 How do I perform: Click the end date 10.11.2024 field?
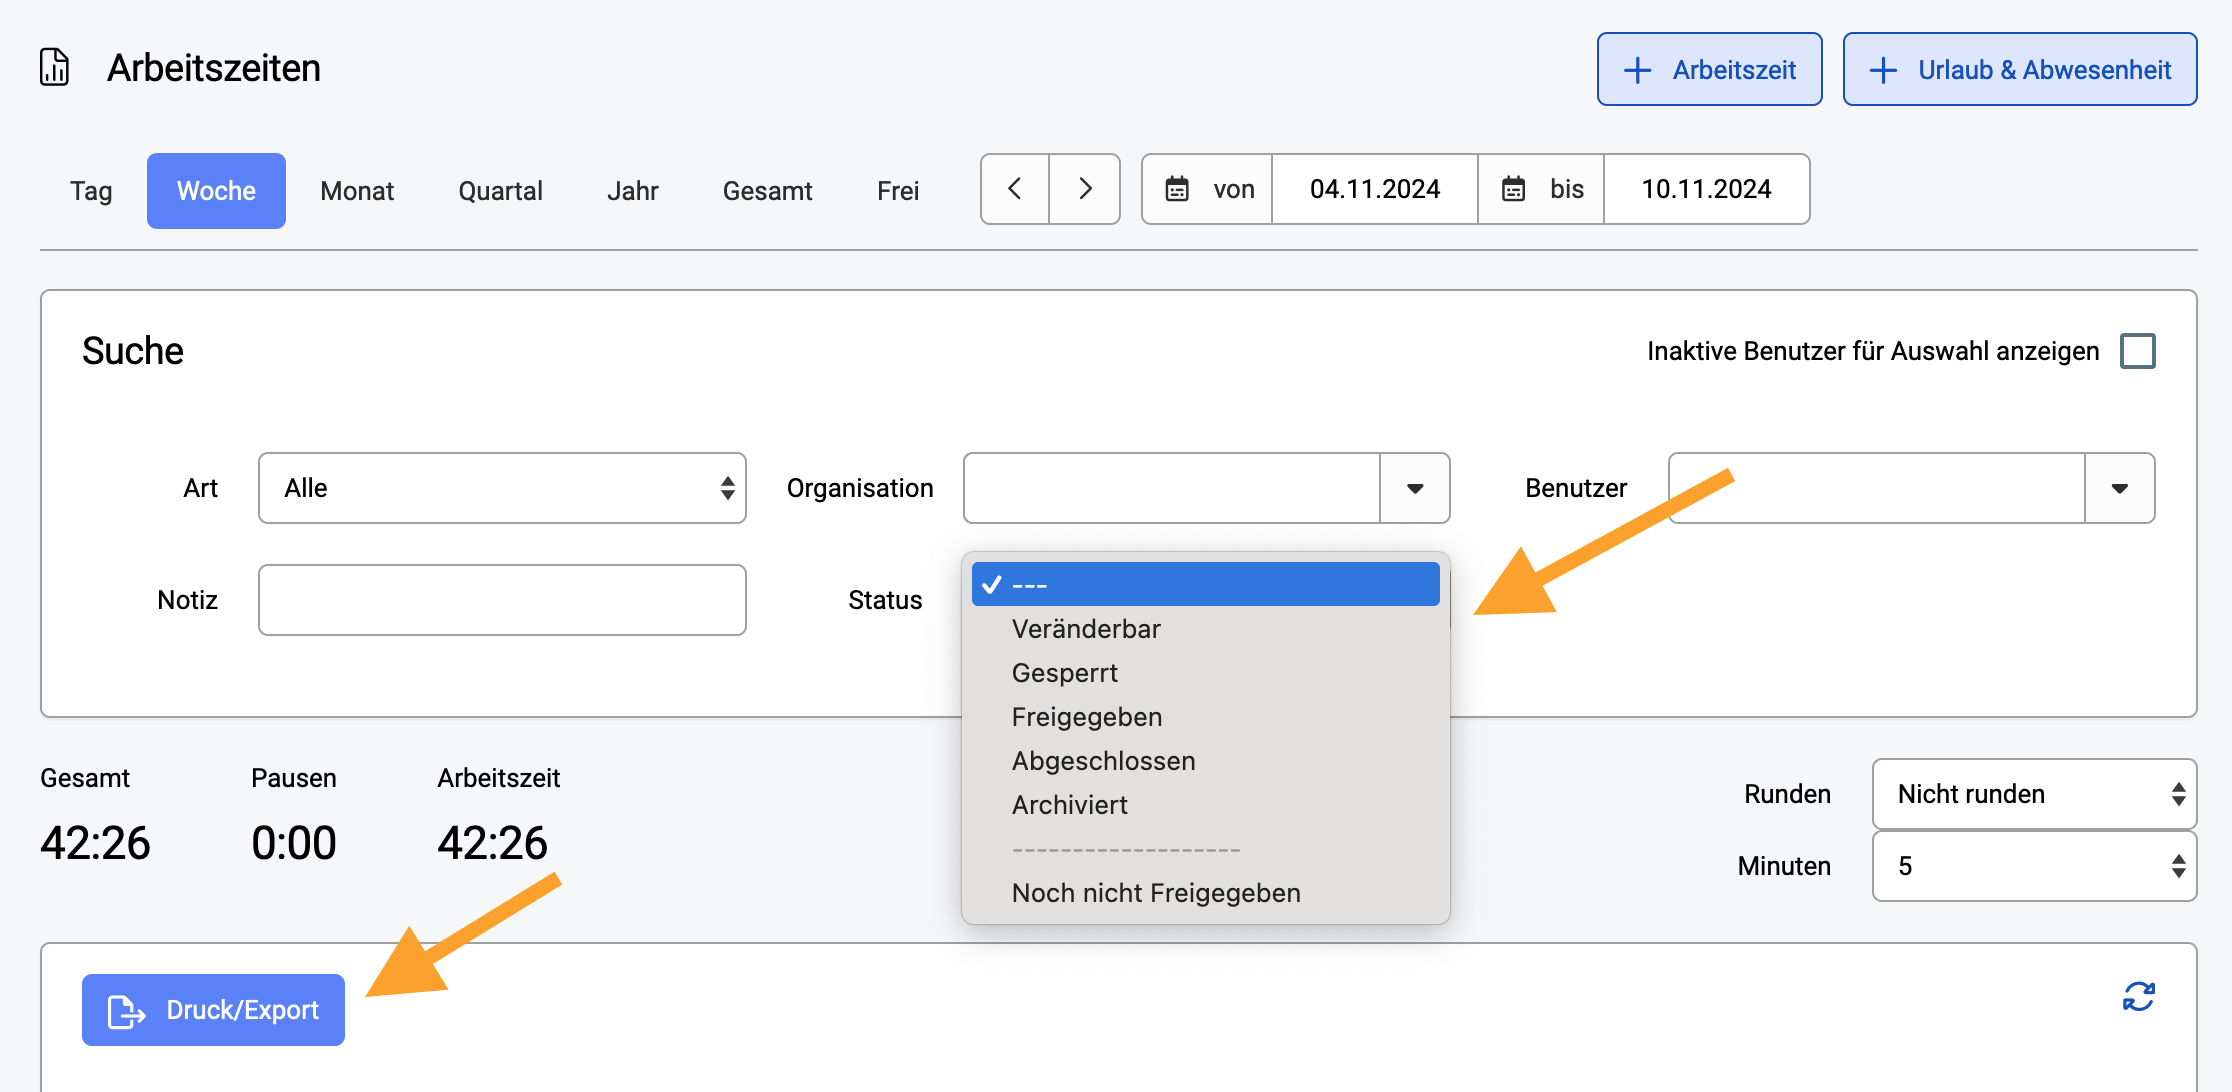(x=1706, y=189)
